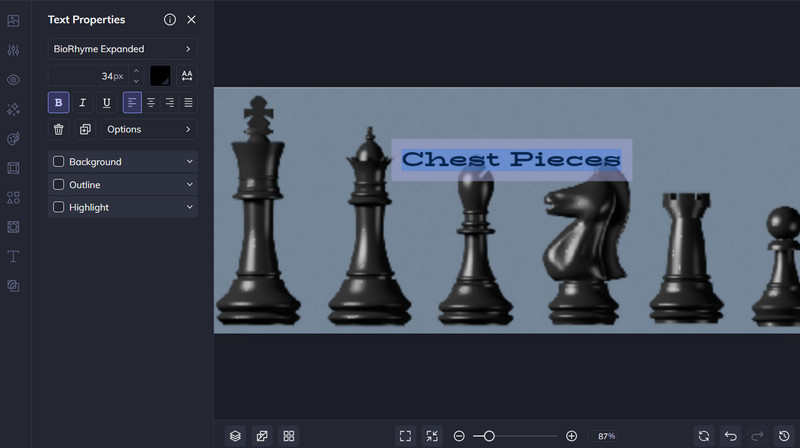800x448 pixels.
Task: Enable the Outline checkbox
Action: 59,185
